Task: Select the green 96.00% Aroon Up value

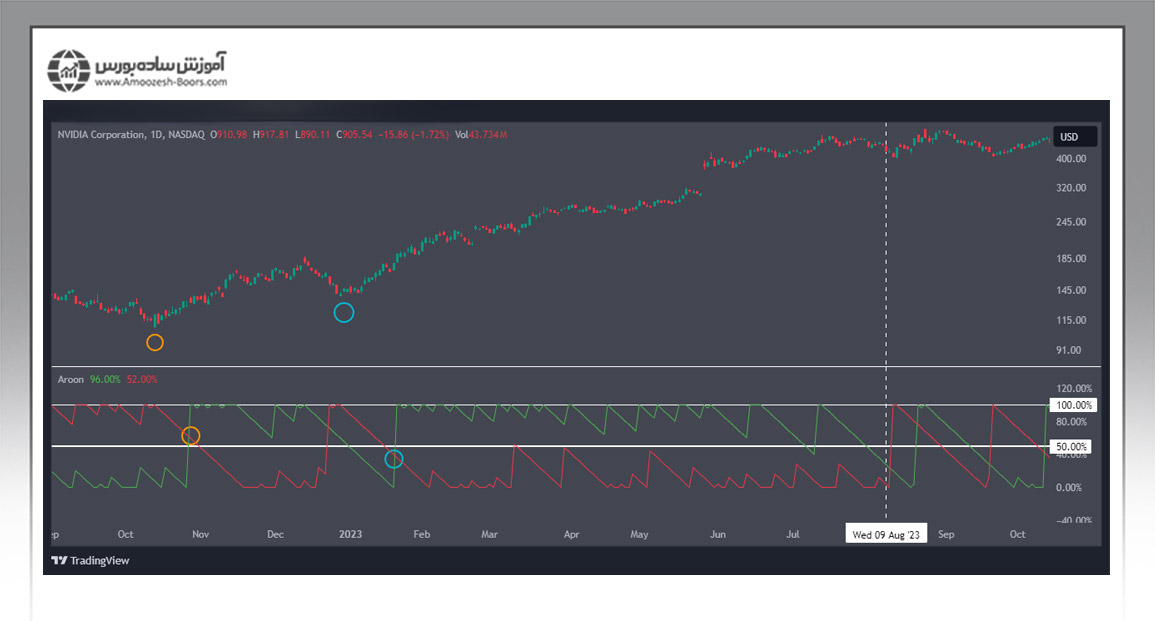Action: click(105, 380)
